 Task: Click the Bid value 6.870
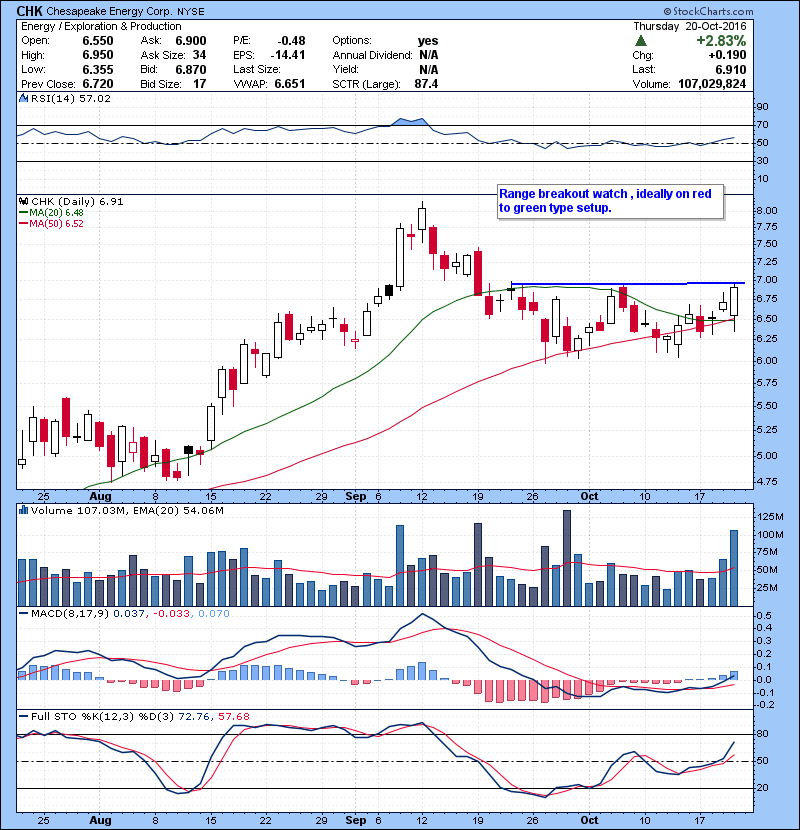(191, 69)
